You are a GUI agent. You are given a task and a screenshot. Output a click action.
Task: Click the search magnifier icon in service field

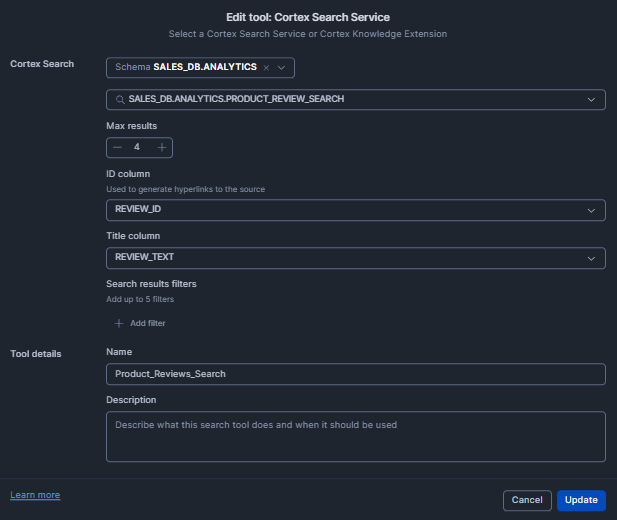pyautogui.click(x=120, y=100)
